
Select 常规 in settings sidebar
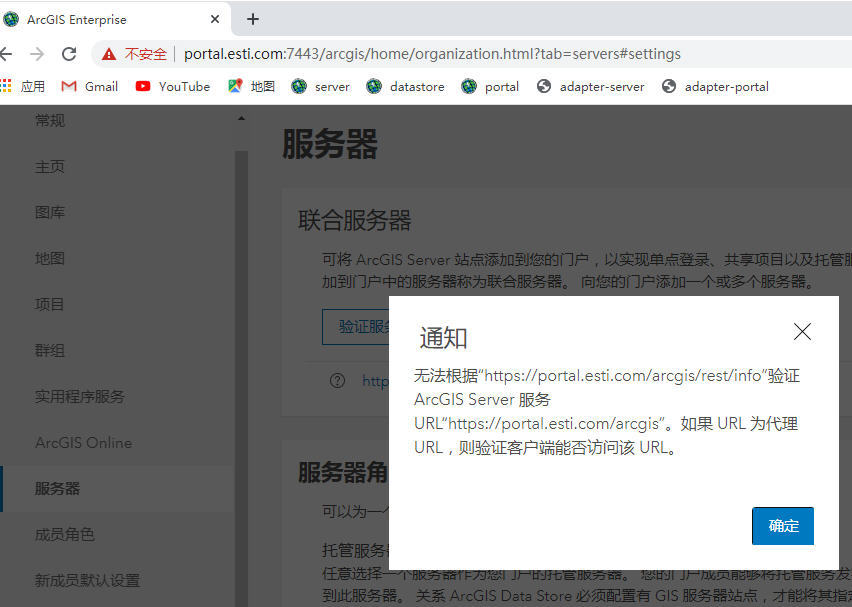point(50,121)
